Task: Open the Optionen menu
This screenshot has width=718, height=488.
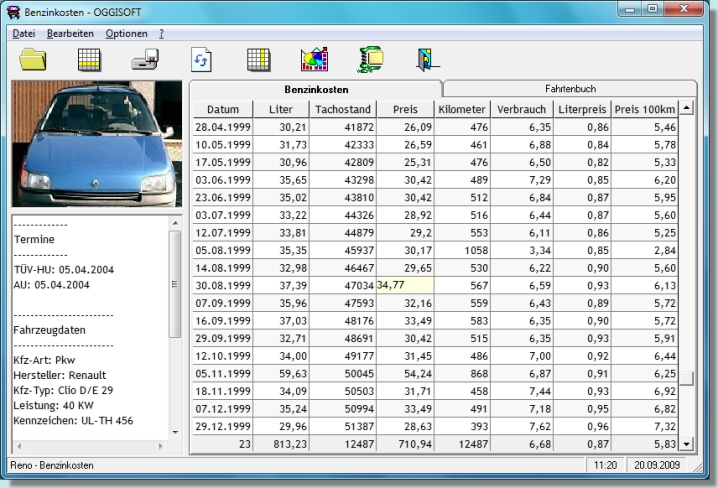Action: [126, 33]
